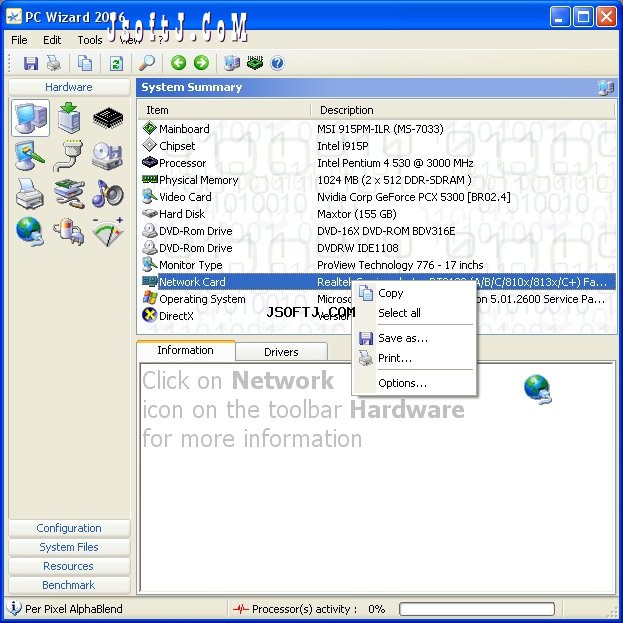Viewport: 623px width, 623px height.
Task: Click the Save toolbar icon
Action: click(x=31, y=63)
